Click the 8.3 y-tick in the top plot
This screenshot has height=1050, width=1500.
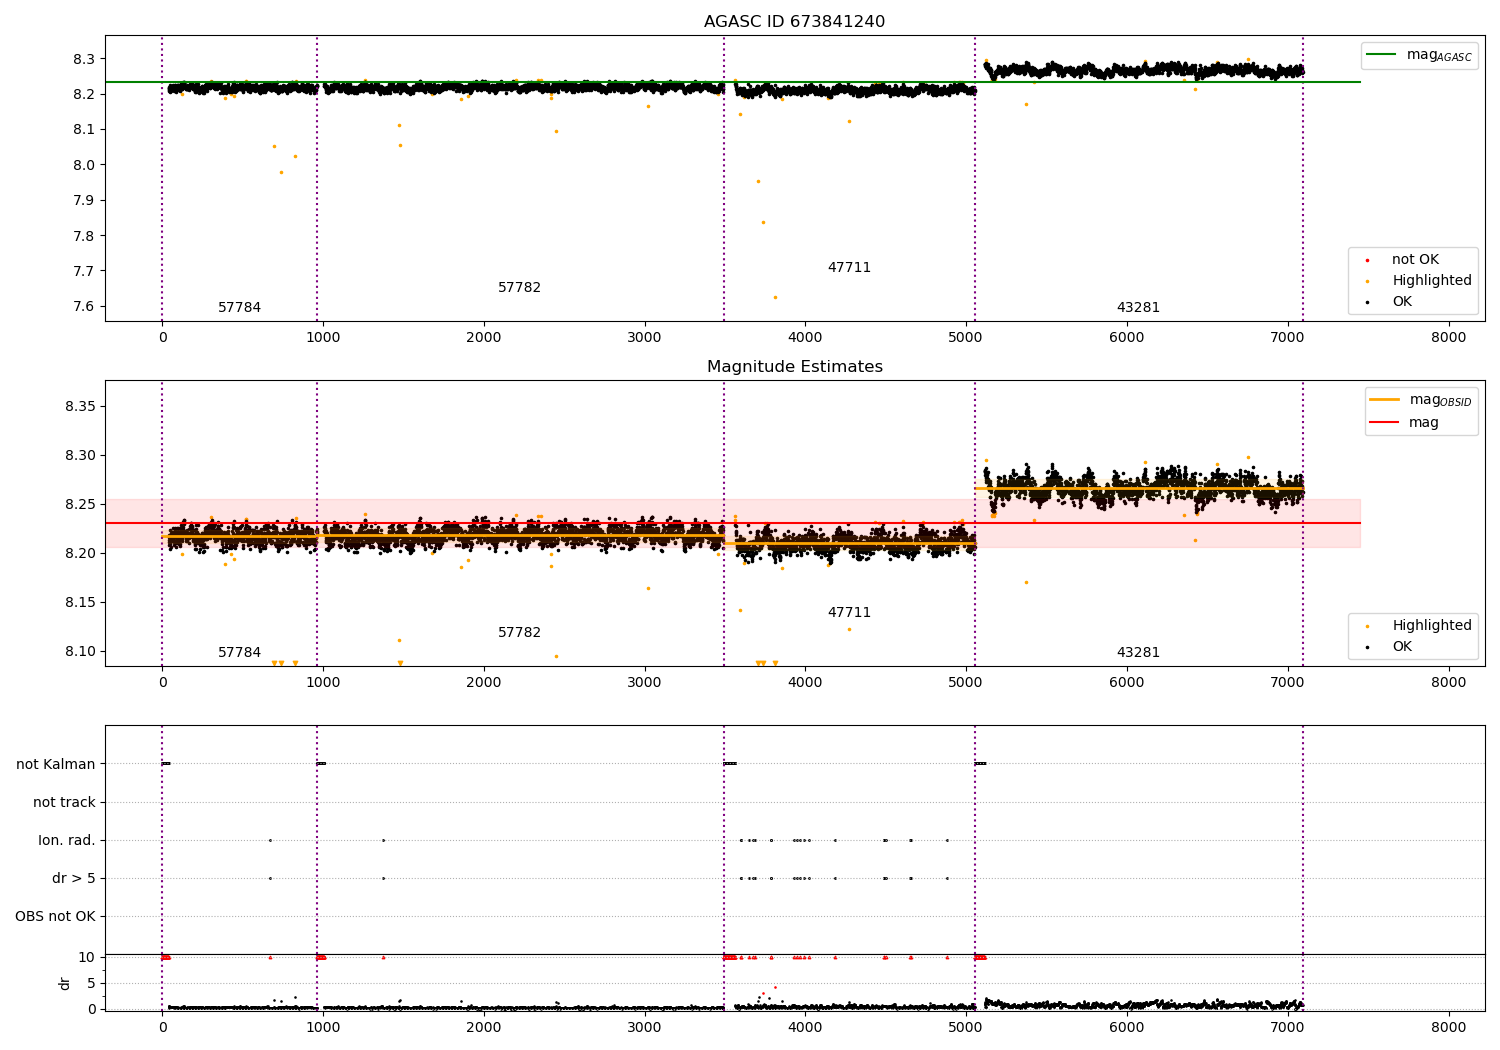[x=84, y=60]
